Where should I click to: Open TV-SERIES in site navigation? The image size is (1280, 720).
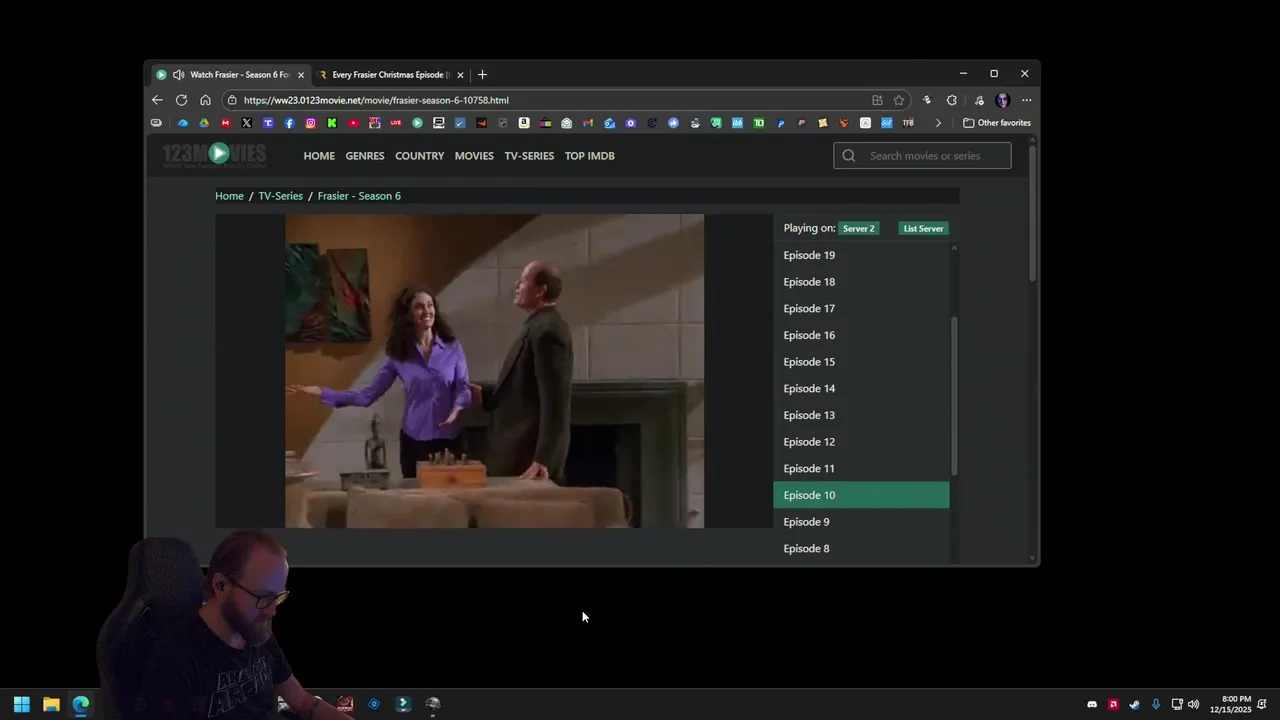529,156
